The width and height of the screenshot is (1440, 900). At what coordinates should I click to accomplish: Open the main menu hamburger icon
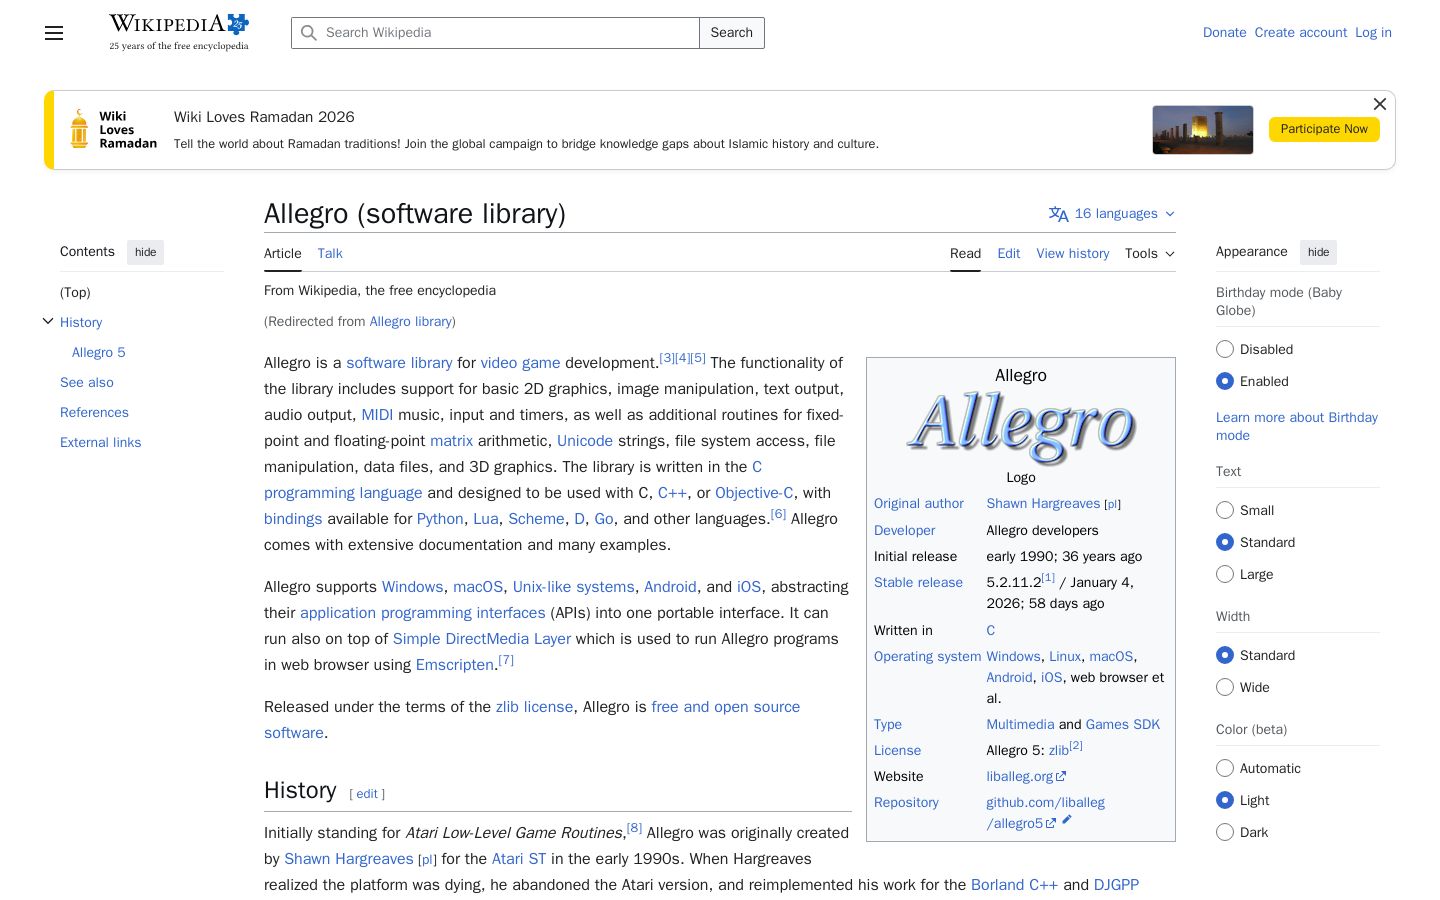pos(54,33)
